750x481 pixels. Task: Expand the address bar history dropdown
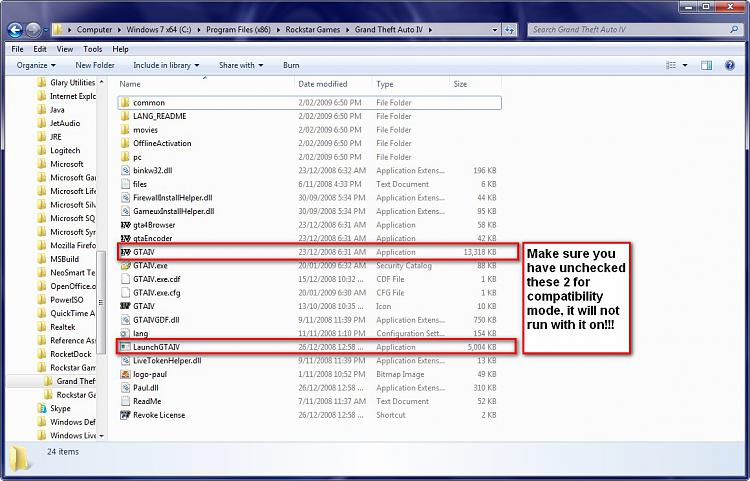[x=495, y=30]
